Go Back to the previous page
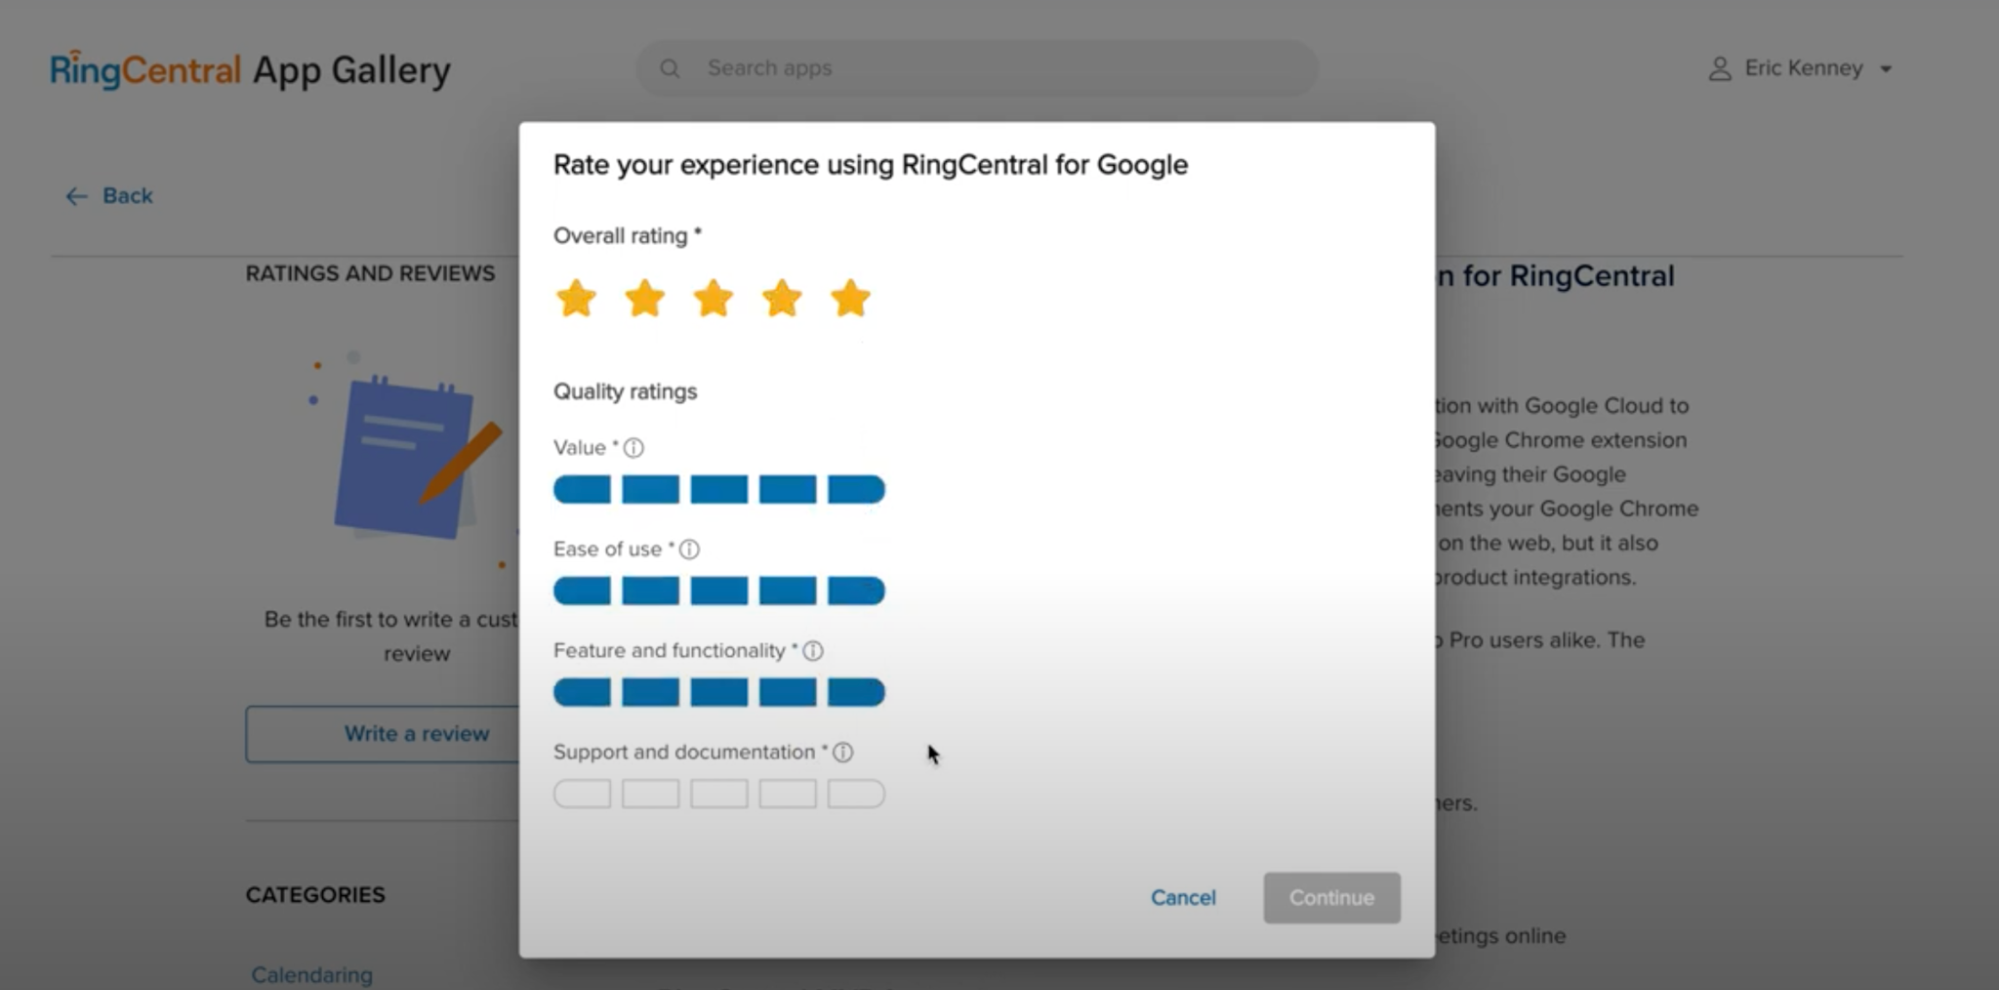Image resolution: width=1999 pixels, height=990 pixels. pos(110,196)
